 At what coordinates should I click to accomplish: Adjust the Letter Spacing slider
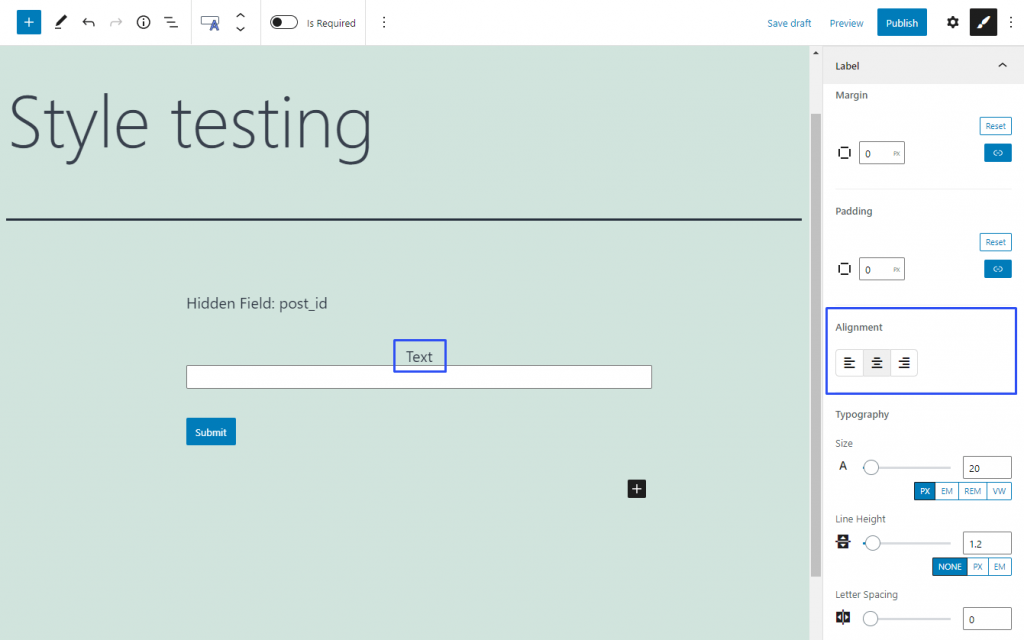point(906,618)
